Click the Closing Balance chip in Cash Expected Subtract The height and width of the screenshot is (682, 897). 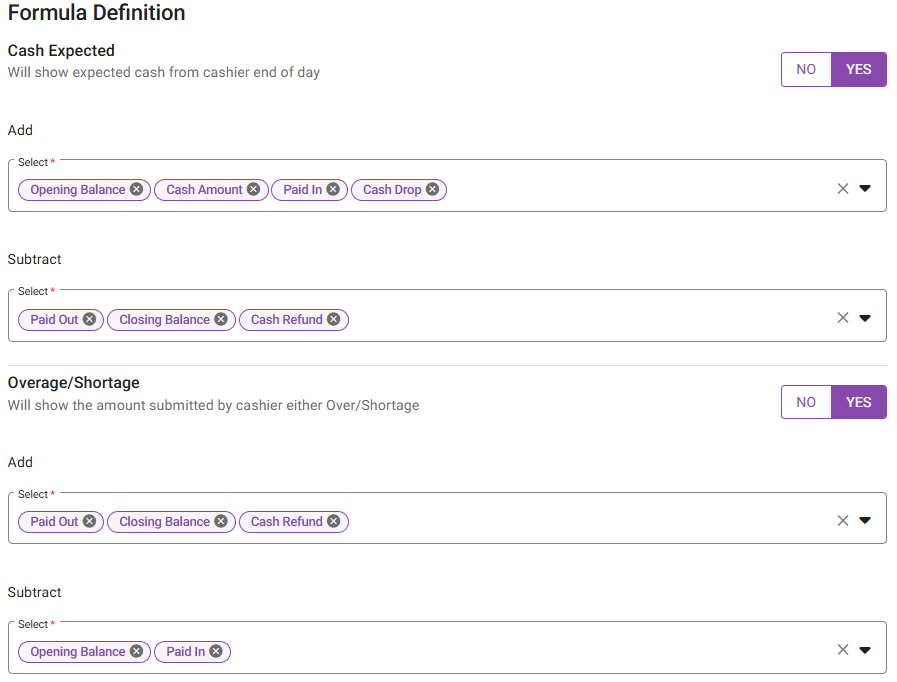(164, 320)
